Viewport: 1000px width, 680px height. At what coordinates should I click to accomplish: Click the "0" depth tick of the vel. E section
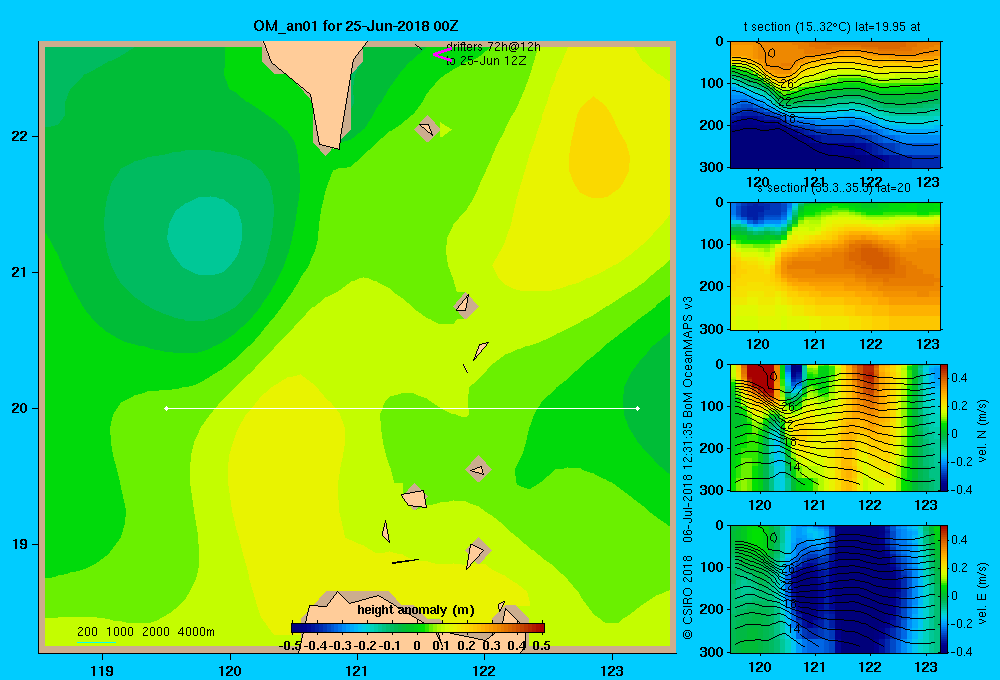tap(719, 526)
